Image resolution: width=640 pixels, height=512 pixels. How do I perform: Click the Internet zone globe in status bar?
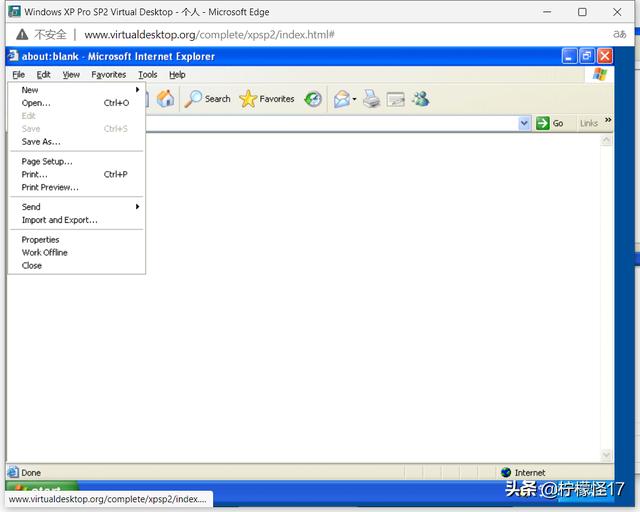click(506, 472)
